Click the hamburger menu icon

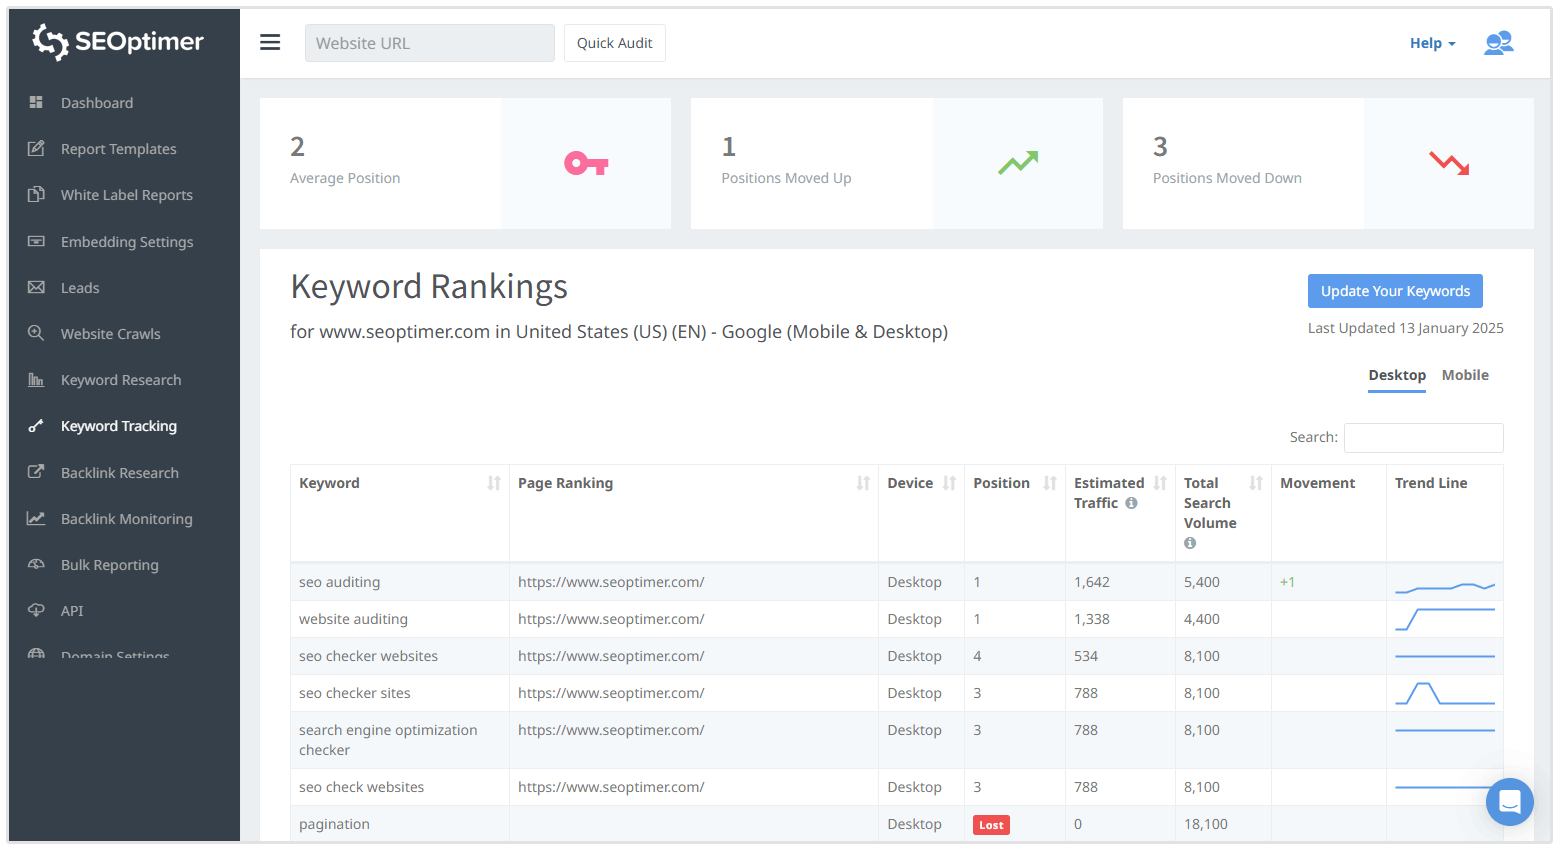pos(270,42)
